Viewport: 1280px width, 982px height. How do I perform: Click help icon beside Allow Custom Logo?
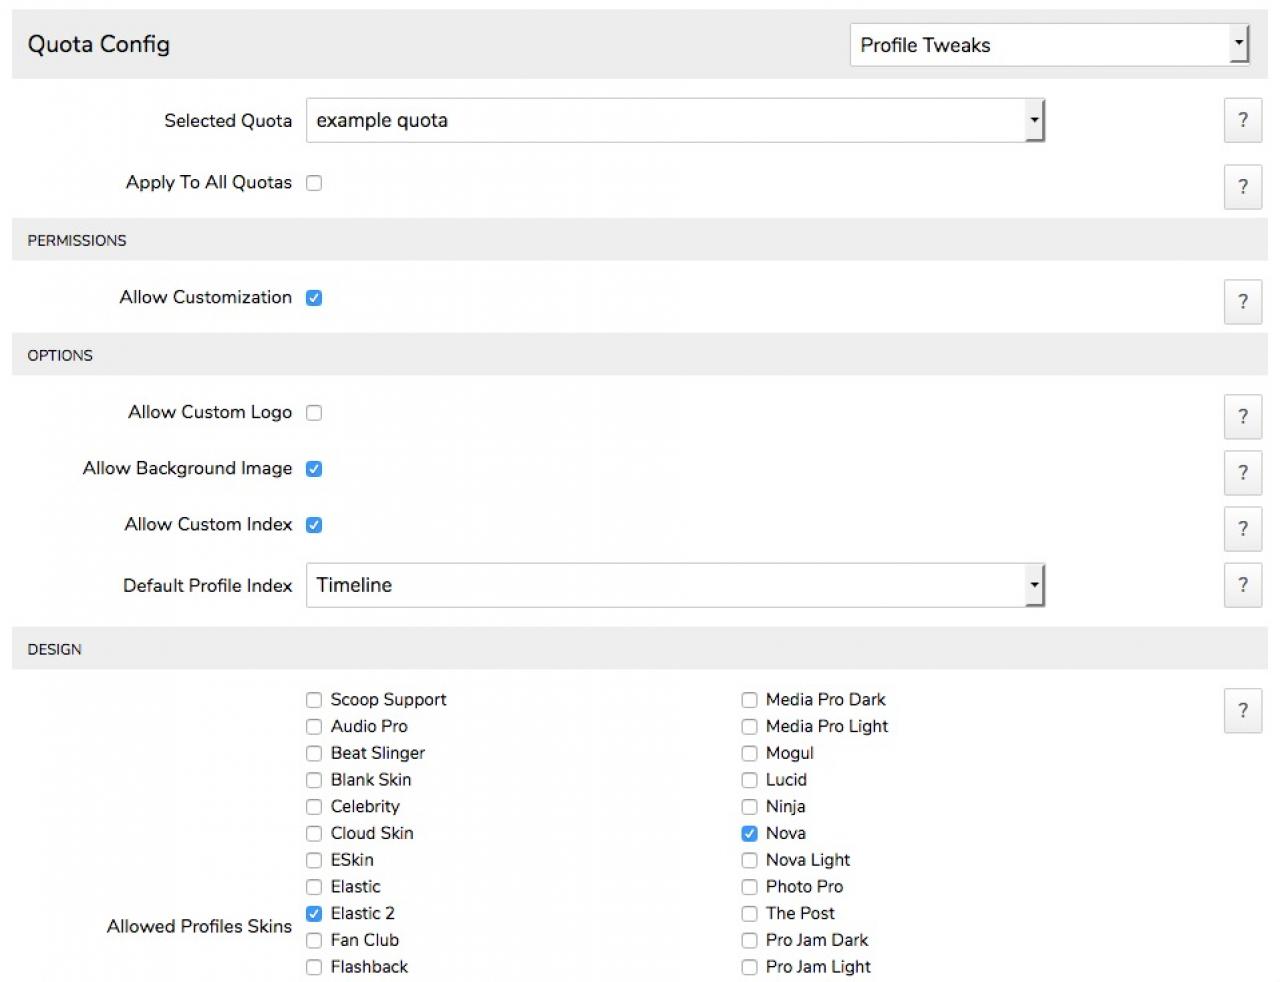click(x=1242, y=417)
